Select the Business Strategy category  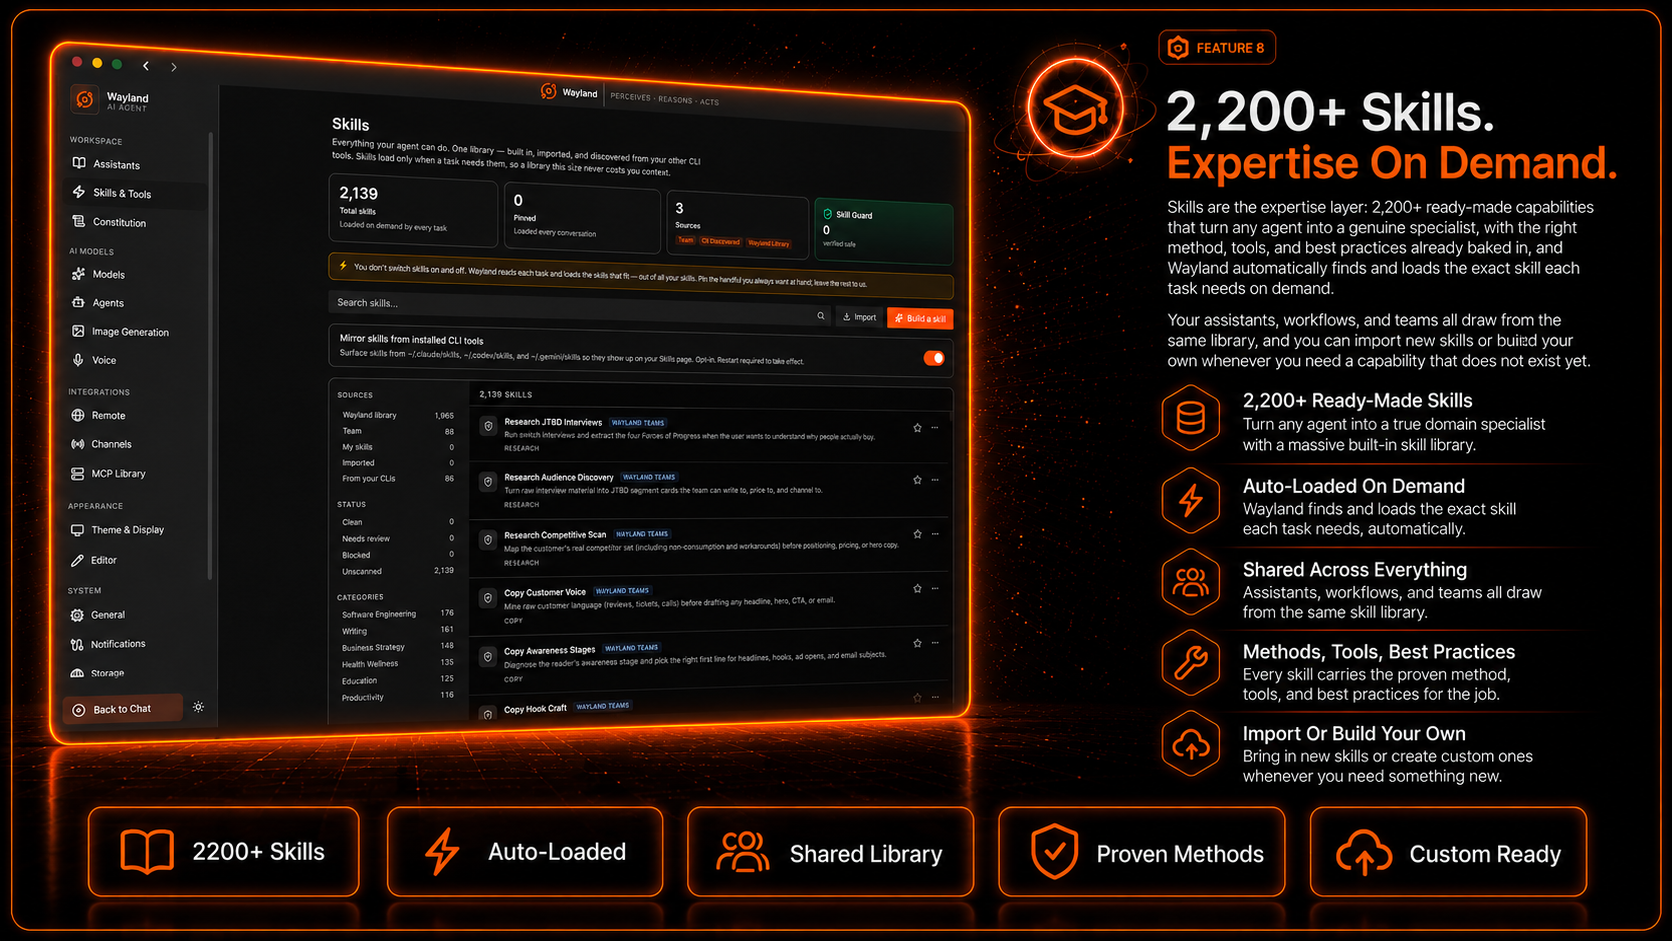click(x=397, y=646)
